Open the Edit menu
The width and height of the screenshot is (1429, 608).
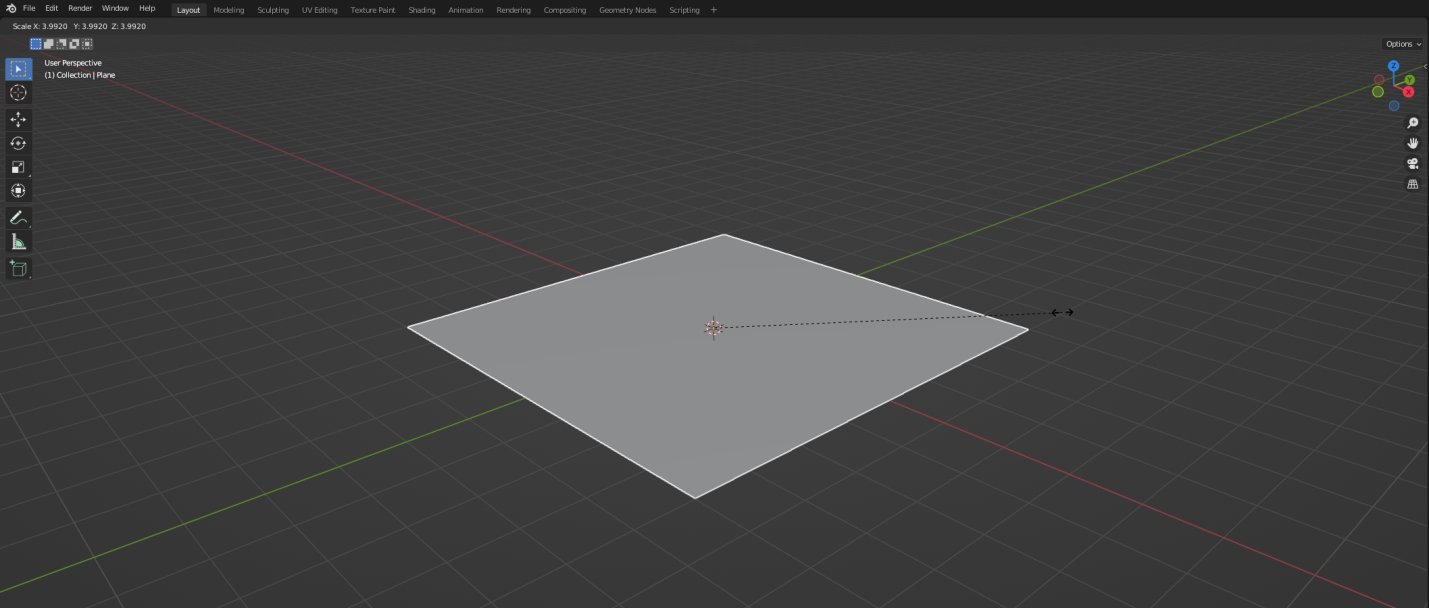[x=51, y=9]
